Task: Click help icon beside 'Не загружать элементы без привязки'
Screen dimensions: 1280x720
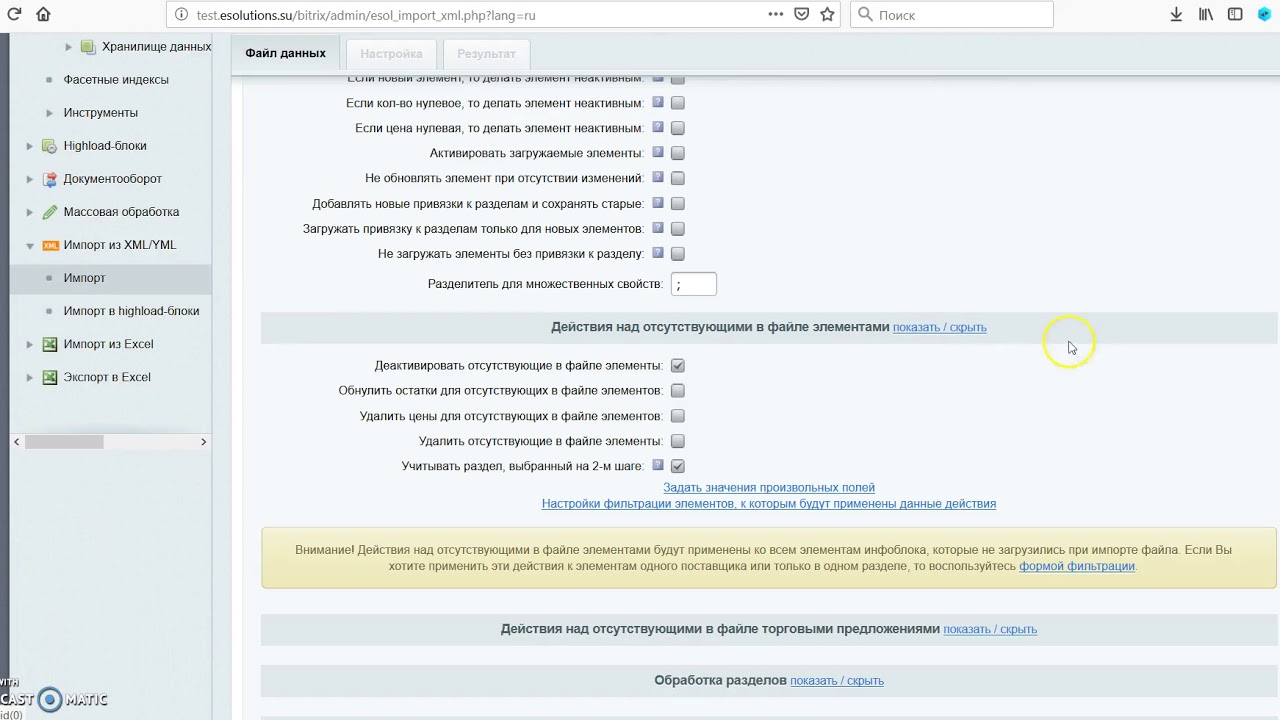Action: click(658, 252)
